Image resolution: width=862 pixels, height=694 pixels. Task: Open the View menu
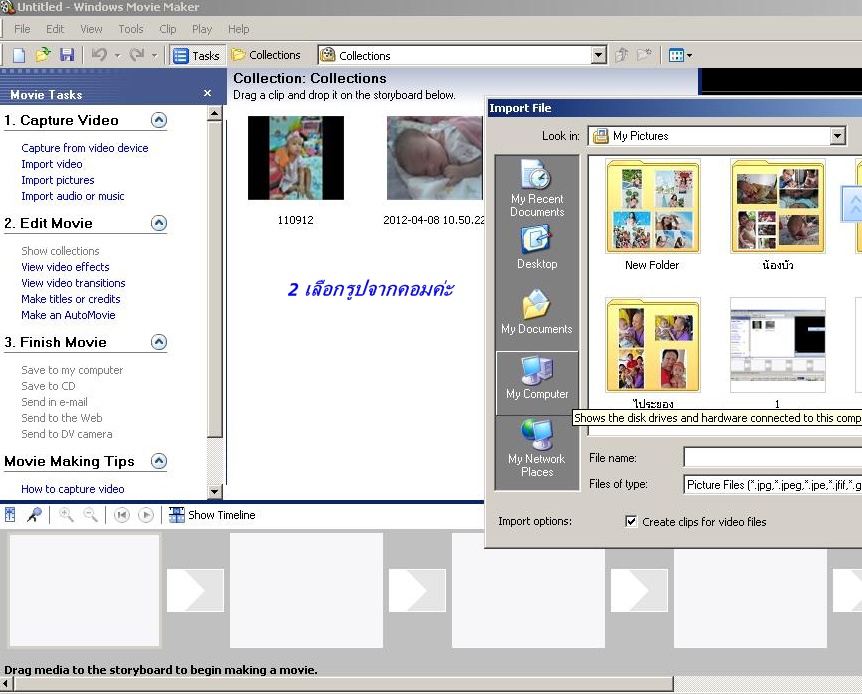[91, 29]
